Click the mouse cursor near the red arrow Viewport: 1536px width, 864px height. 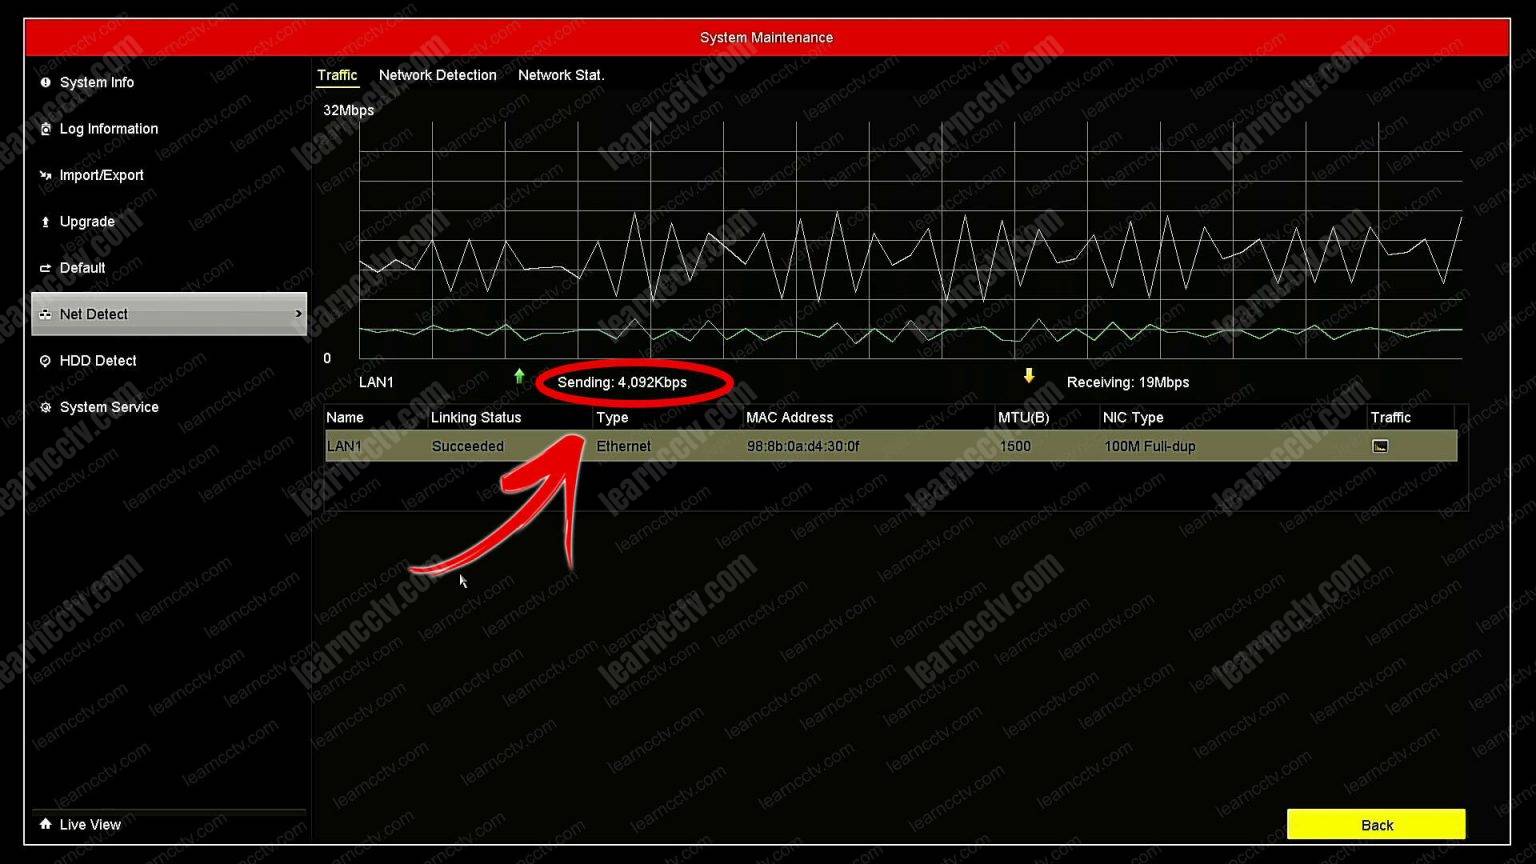point(462,580)
